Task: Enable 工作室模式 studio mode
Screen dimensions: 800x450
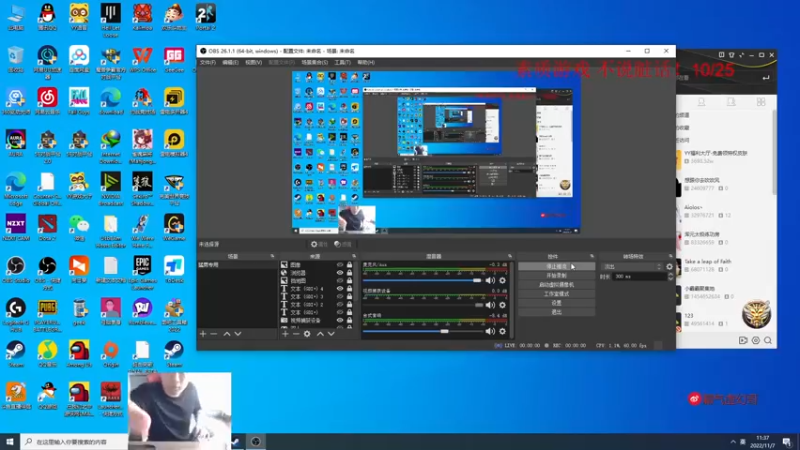Action: click(556, 294)
